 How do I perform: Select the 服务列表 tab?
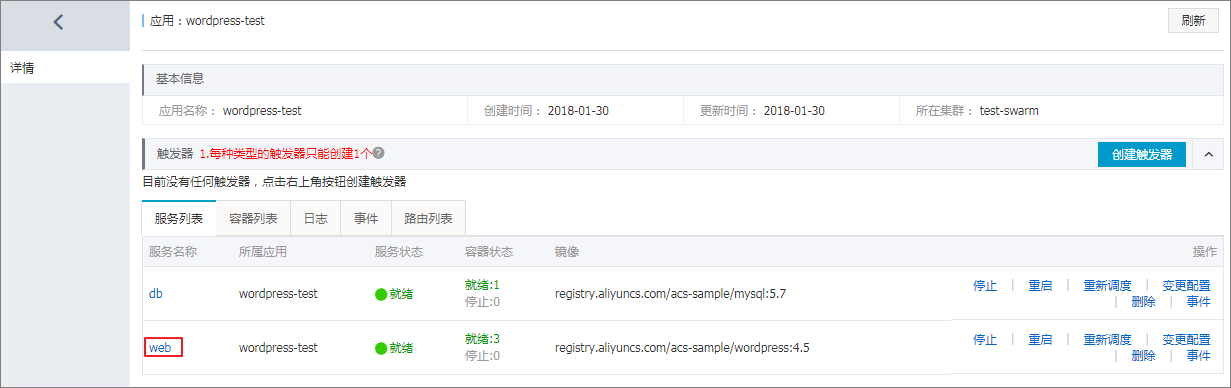click(x=179, y=218)
